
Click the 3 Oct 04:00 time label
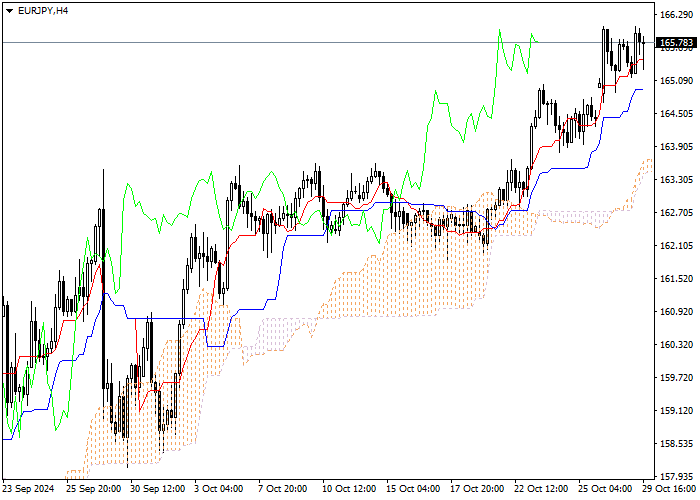(219, 489)
